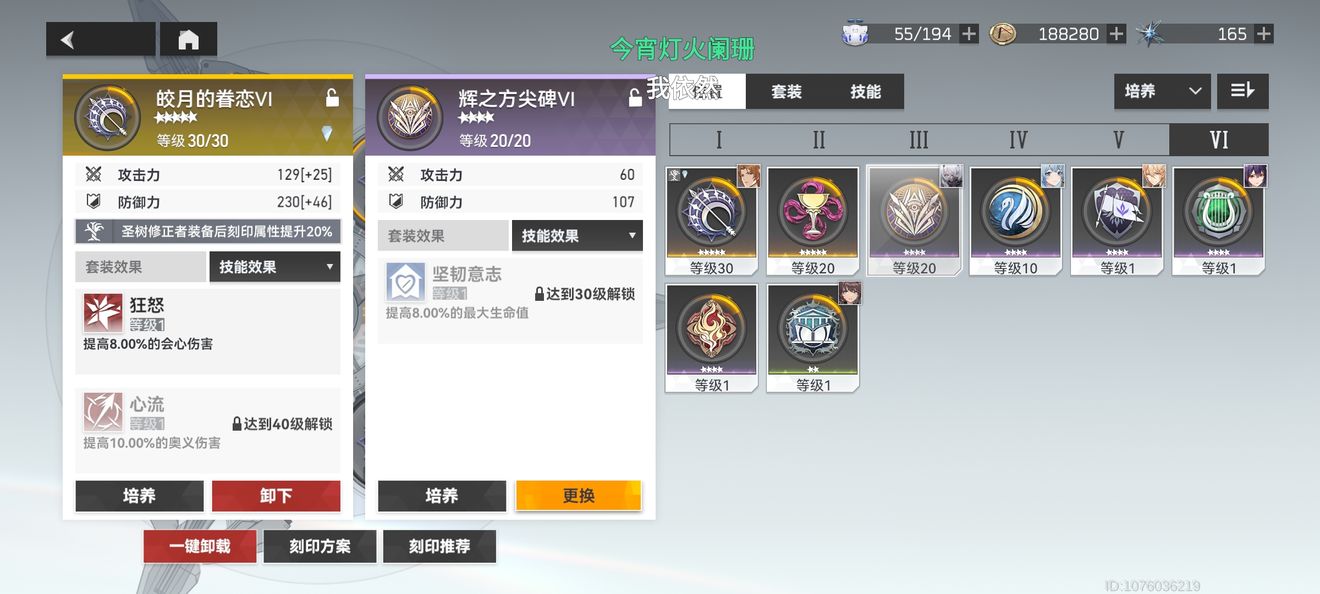This screenshot has height=594, width=1320.
Task: Click the 一键卸载 button
Action: pos(200,547)
